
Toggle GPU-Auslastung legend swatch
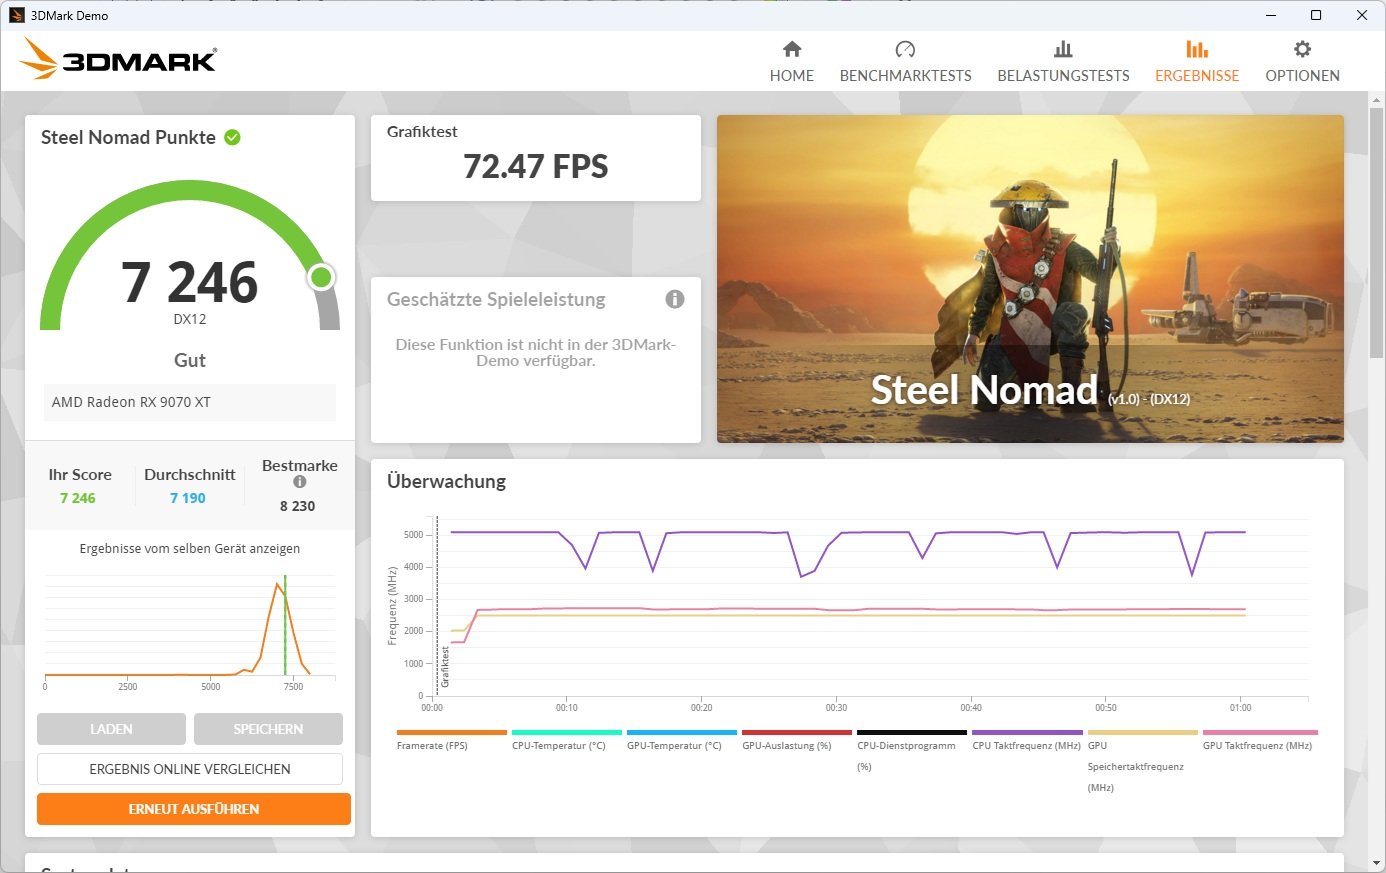(797, 732)
